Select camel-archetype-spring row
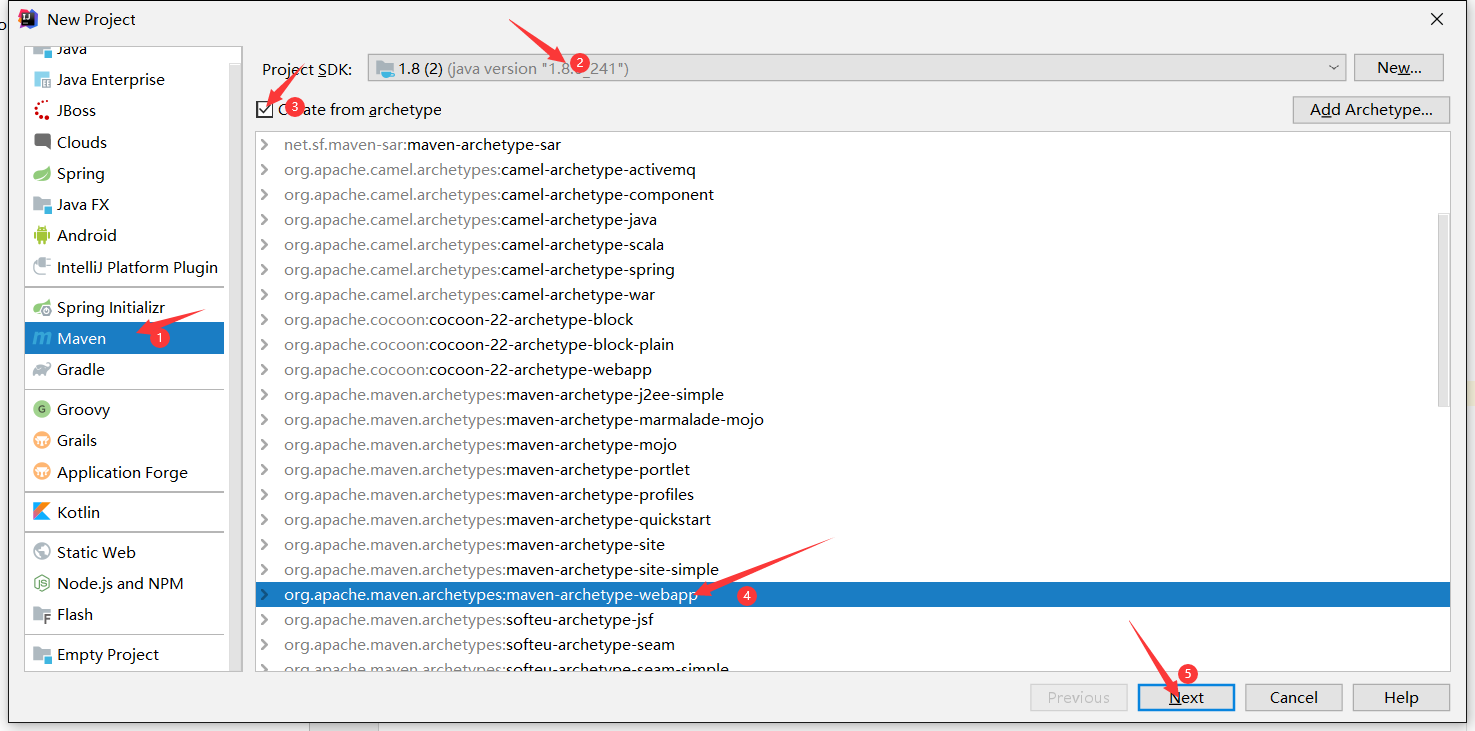Viewport: 1475px width, 731px height. pos(853,270)
